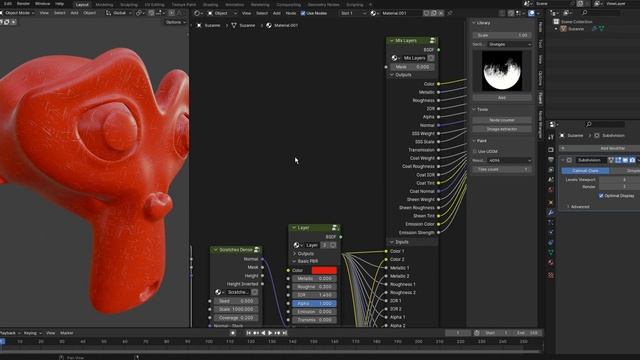Click the subdivision modifier edit mode icon
The image size is (640, 360).
(618, 160)
